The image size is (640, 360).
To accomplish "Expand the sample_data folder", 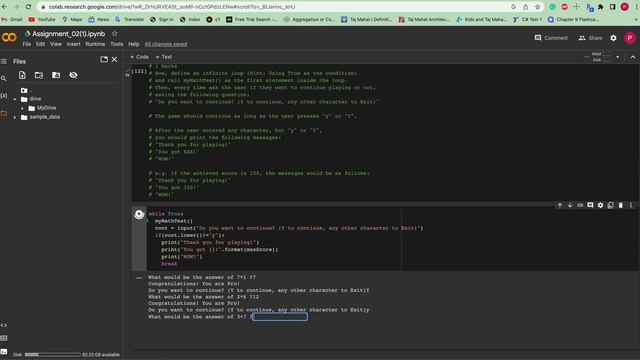I will 15,117.
